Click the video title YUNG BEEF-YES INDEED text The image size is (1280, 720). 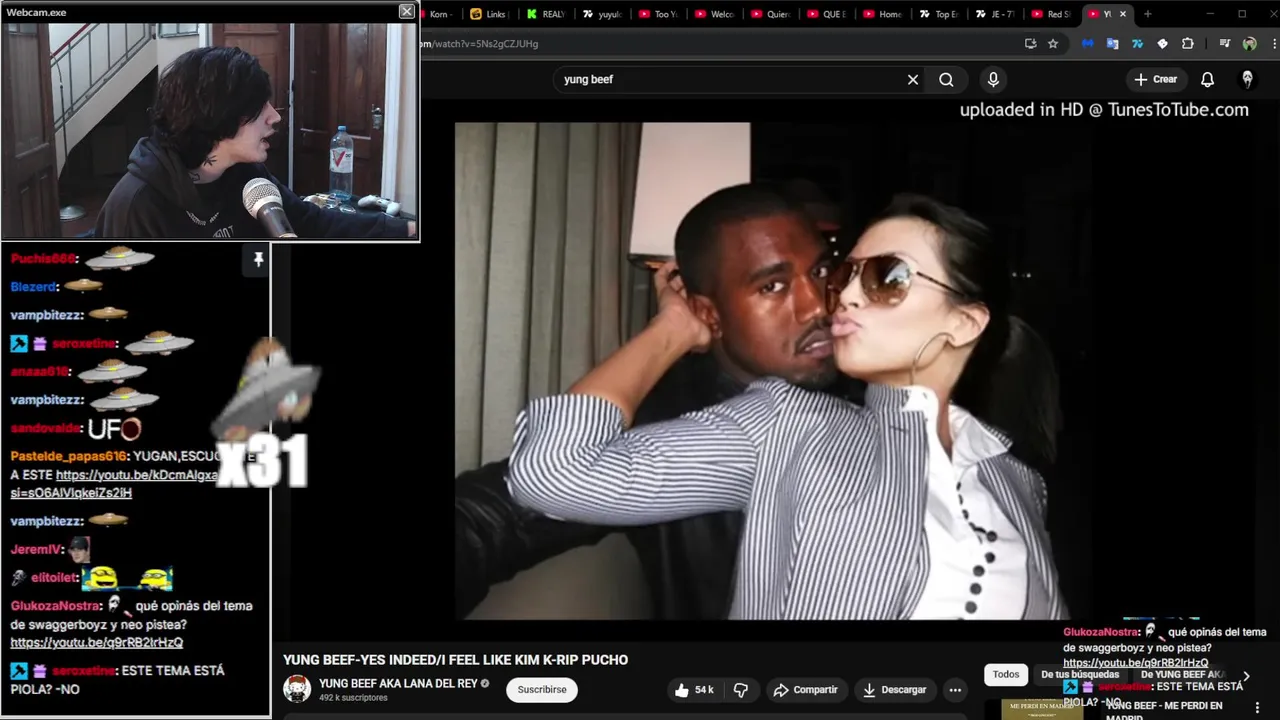coord(455,660)
